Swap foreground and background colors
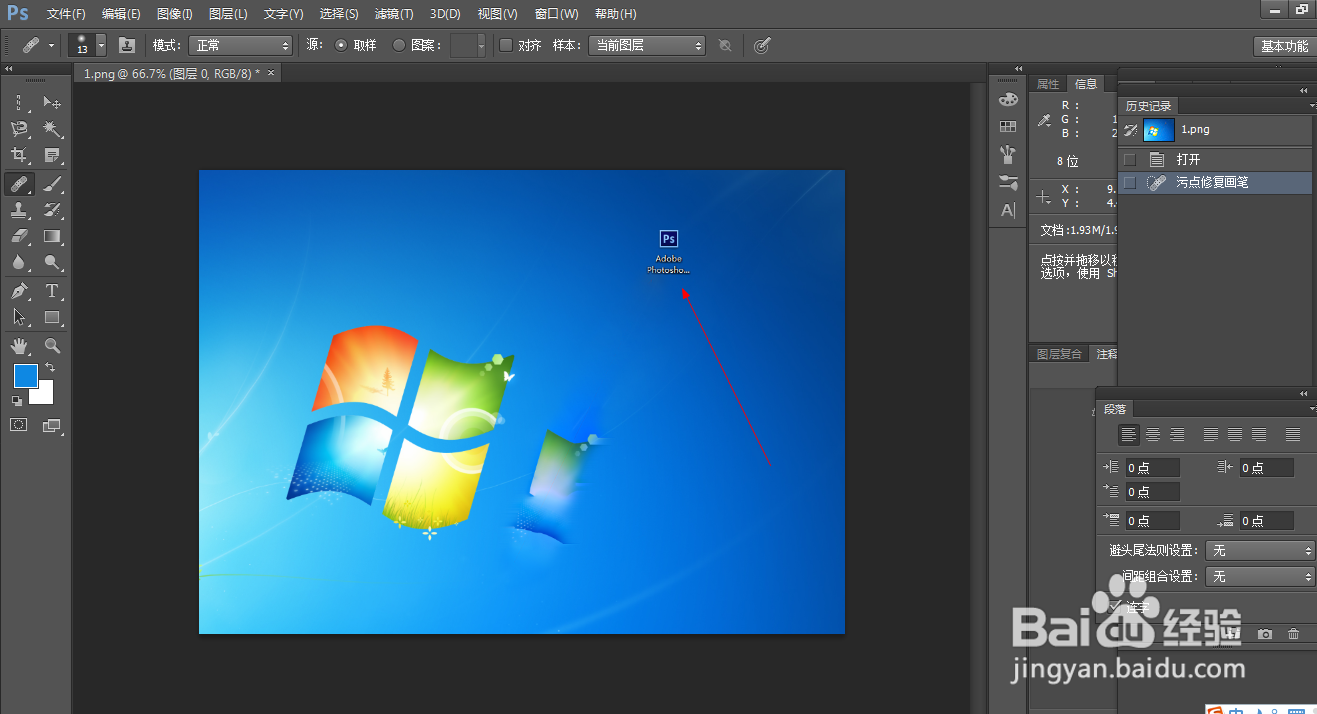The height and width of the screenshot is (714, 1317). pyautogui.click(x=50, y=368)
